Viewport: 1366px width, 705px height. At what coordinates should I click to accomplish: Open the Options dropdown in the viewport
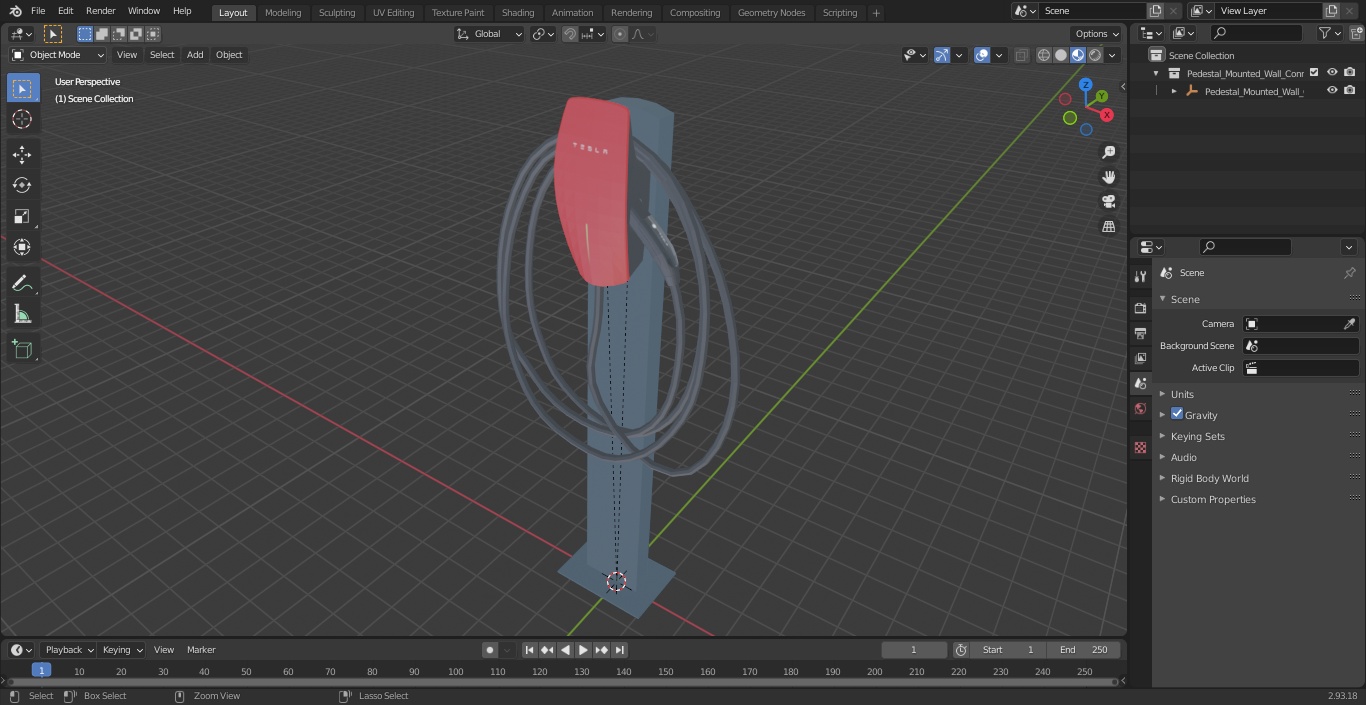[x=1097, y=34]
